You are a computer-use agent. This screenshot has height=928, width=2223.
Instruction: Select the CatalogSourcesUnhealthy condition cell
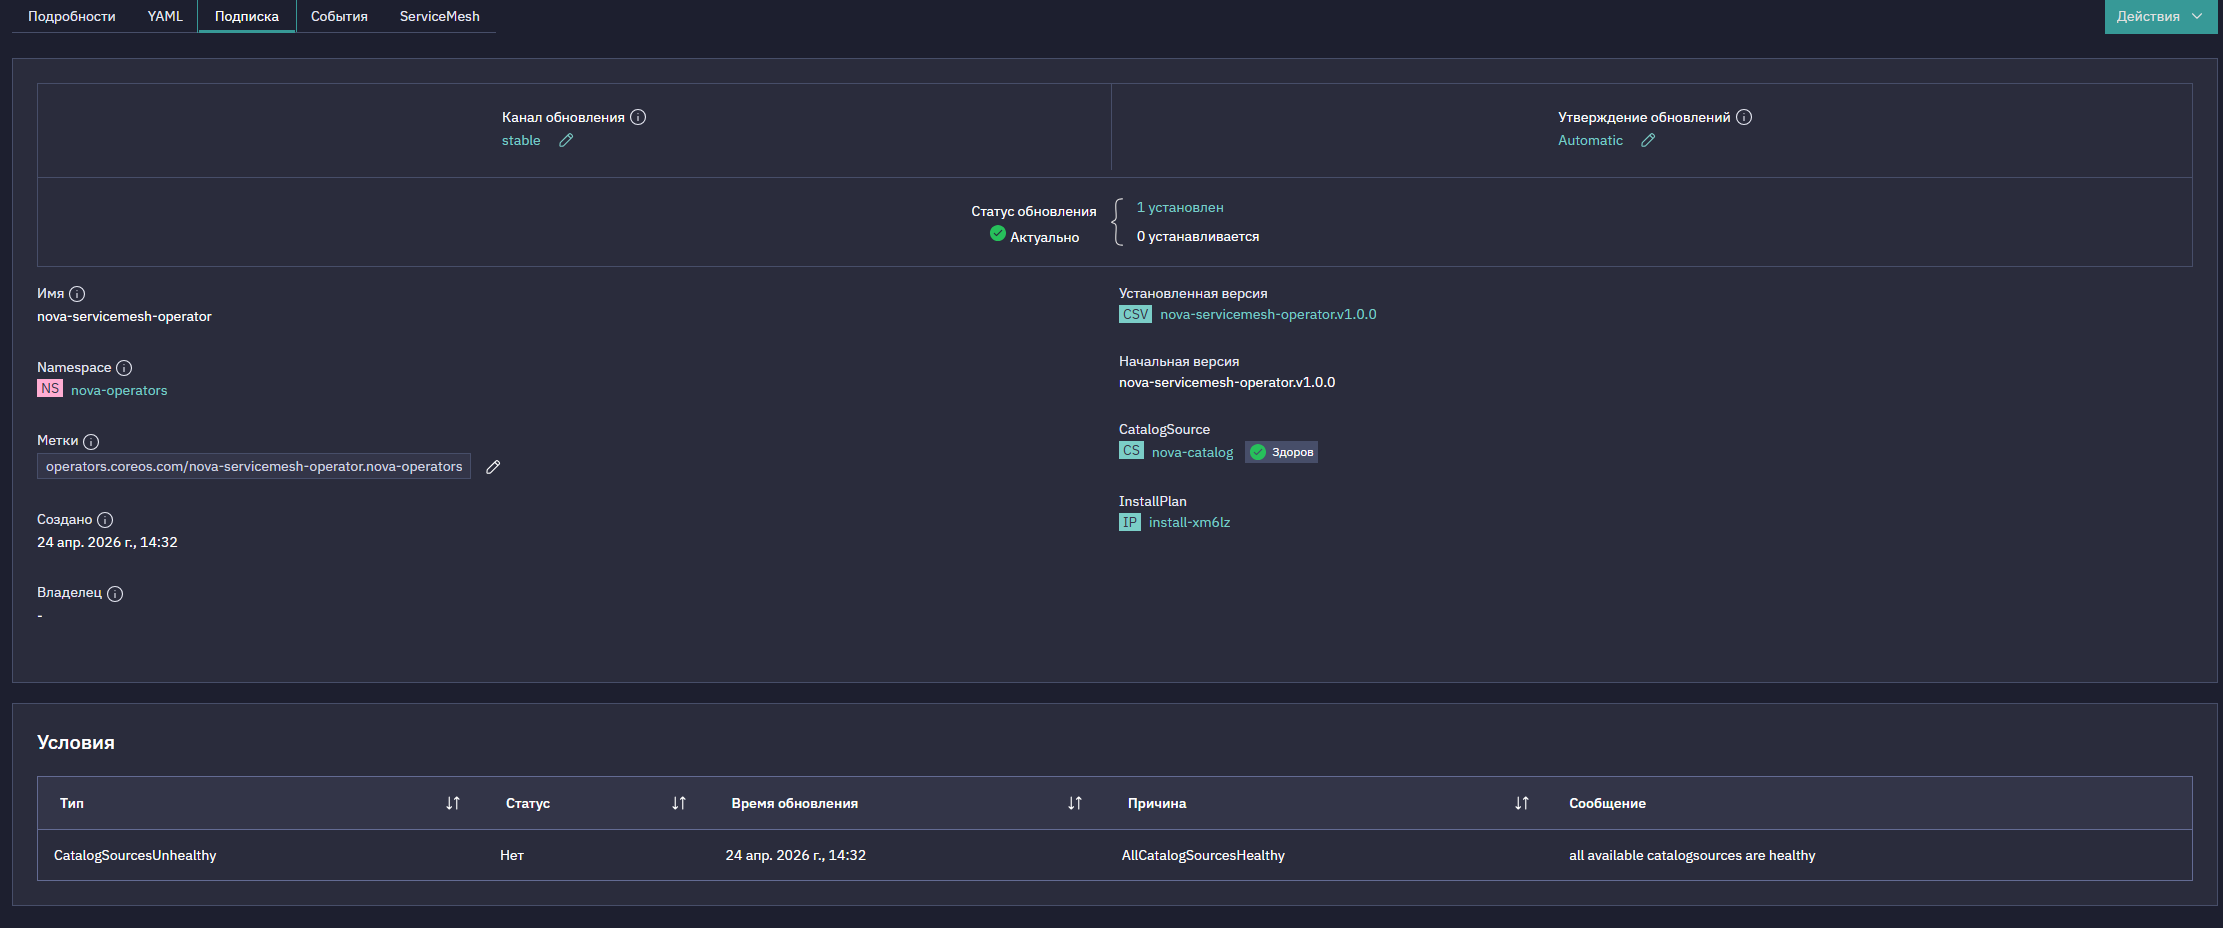pos(135,855)
